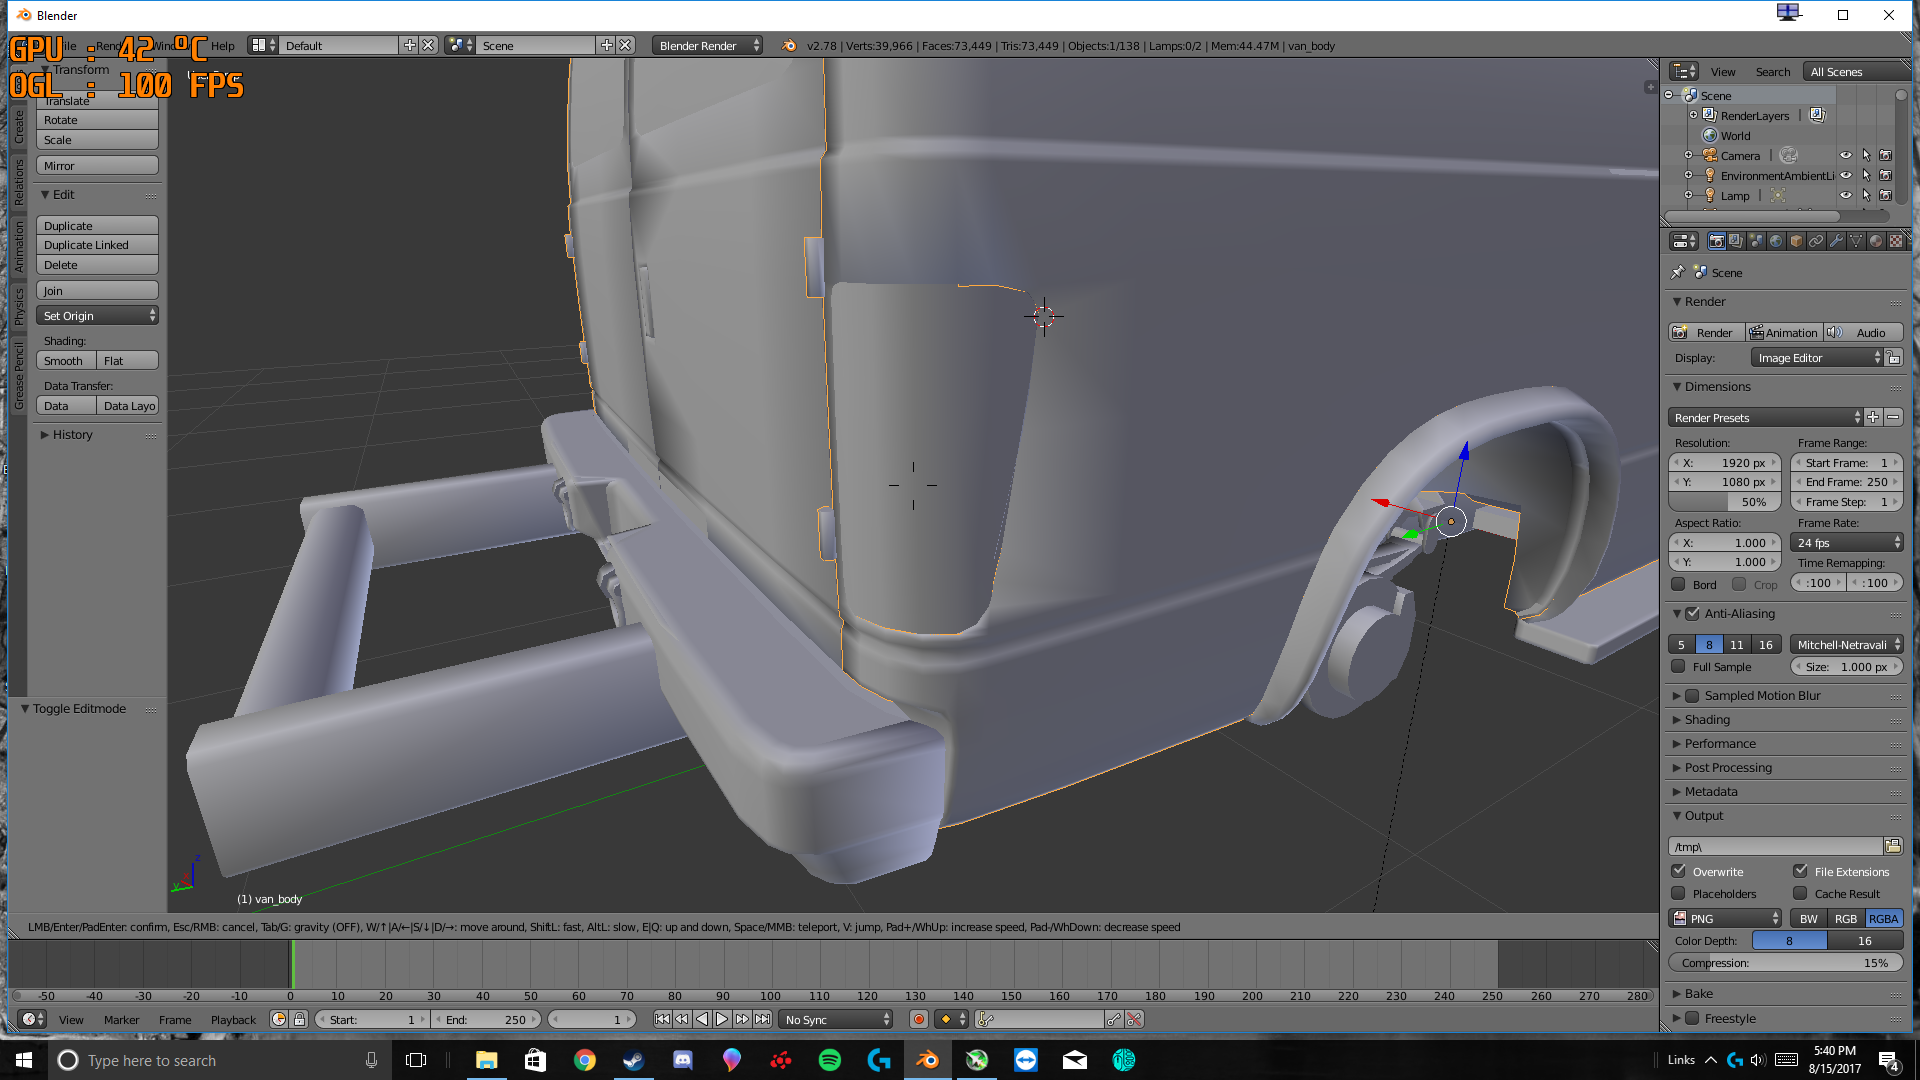Jump to the first frame

pyautogui.click(x=662, y=1019)
